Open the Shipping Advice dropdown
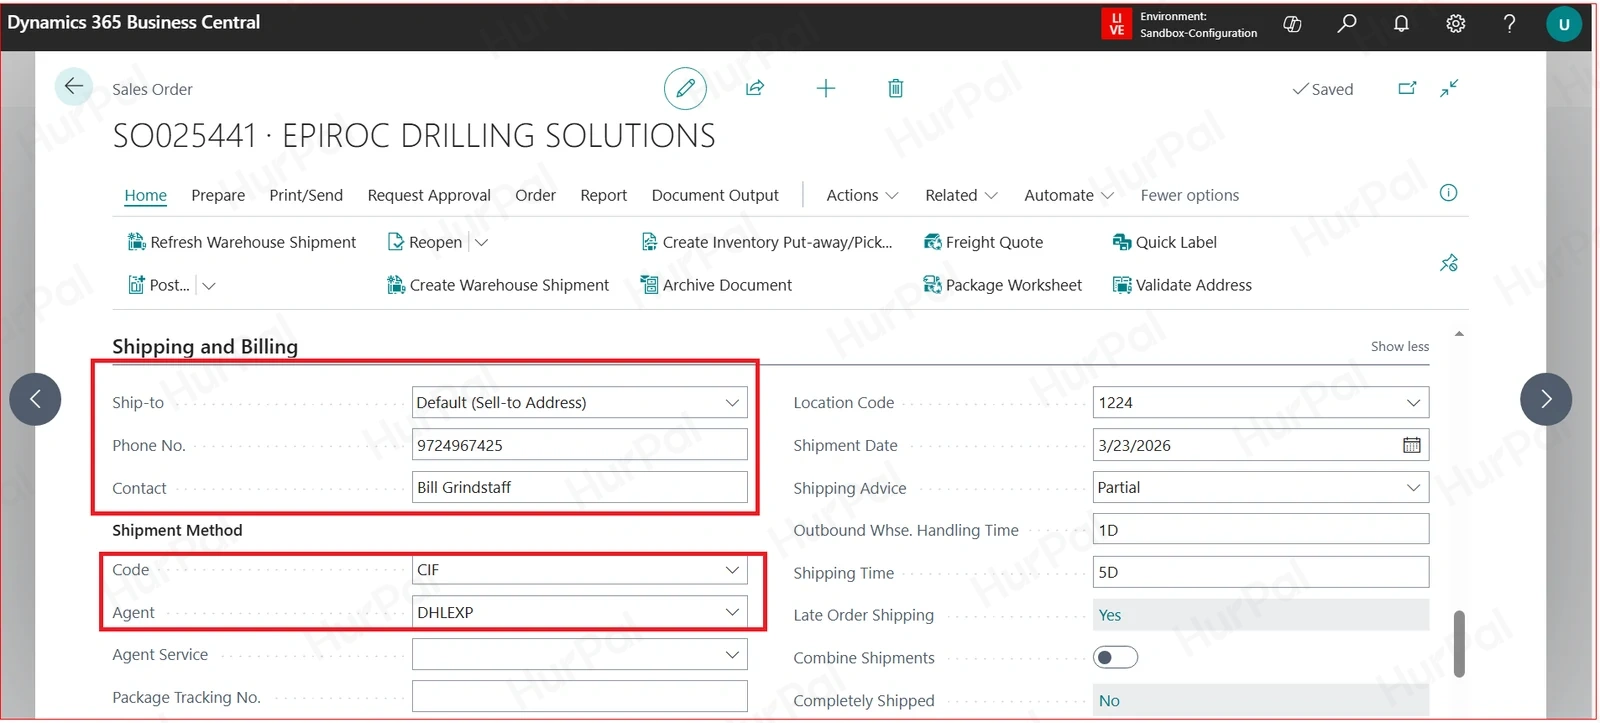Viewport: 1600px width, 723px height. point(1414,487)
